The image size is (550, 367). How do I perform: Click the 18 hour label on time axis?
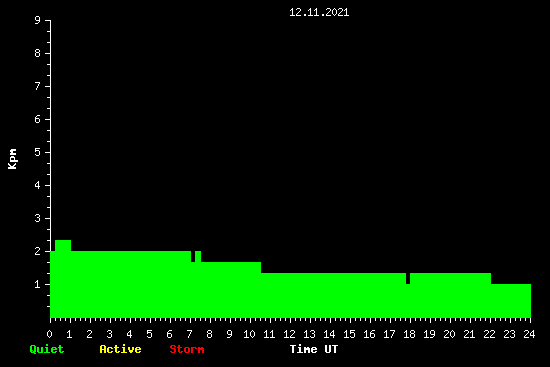[409, 334]
